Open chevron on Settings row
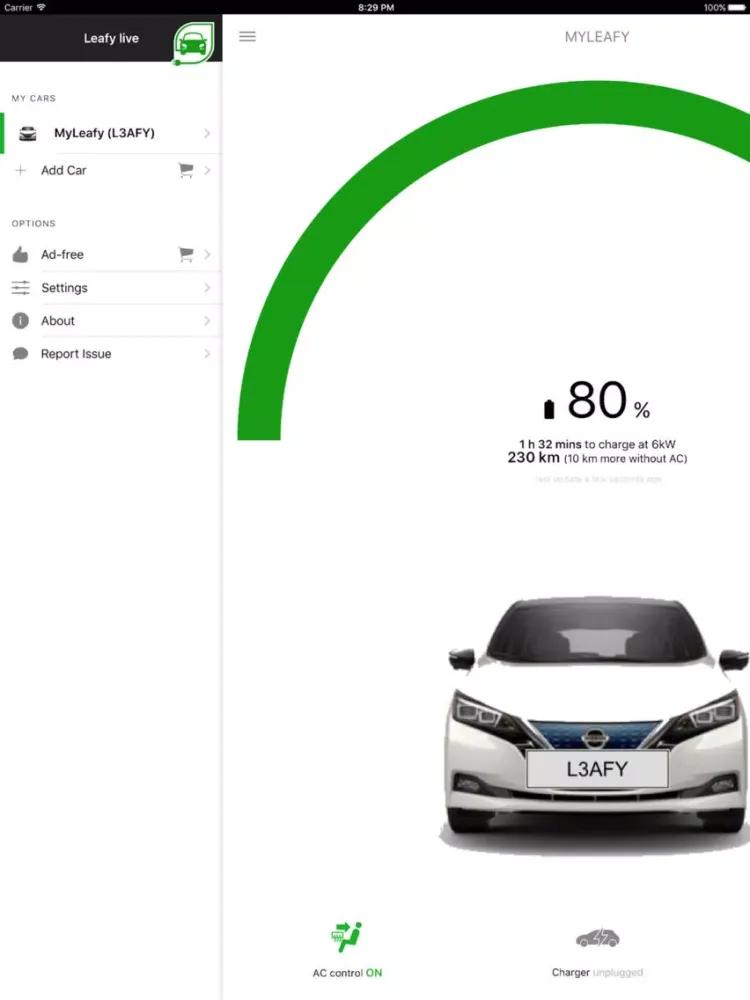This screenshot has width=750, height=1000. pyautogui.click(x=207, y=288)
